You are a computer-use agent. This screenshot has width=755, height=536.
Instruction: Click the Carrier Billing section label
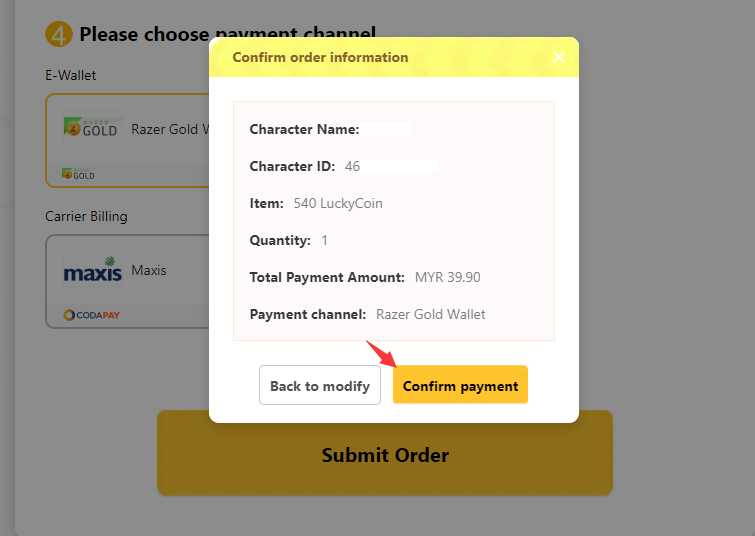tap(86, 216)
